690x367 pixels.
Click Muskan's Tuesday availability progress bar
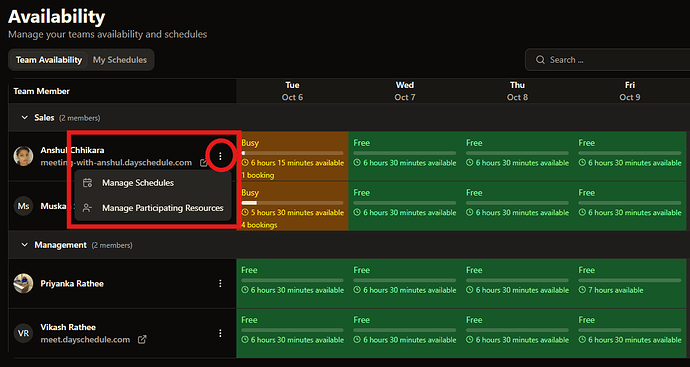click(x=292, y=203)
